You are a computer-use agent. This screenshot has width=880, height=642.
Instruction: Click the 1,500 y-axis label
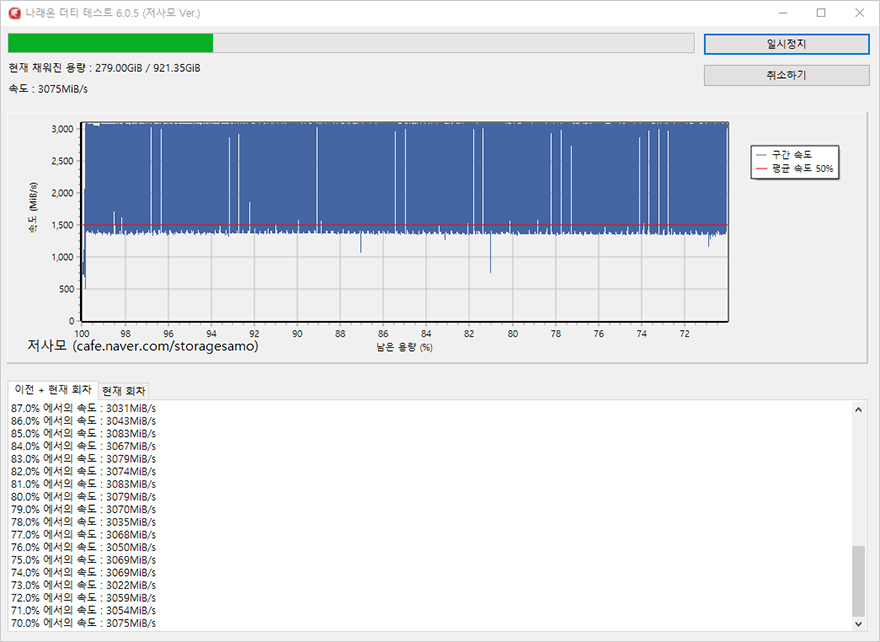click(x=62, y=225)
